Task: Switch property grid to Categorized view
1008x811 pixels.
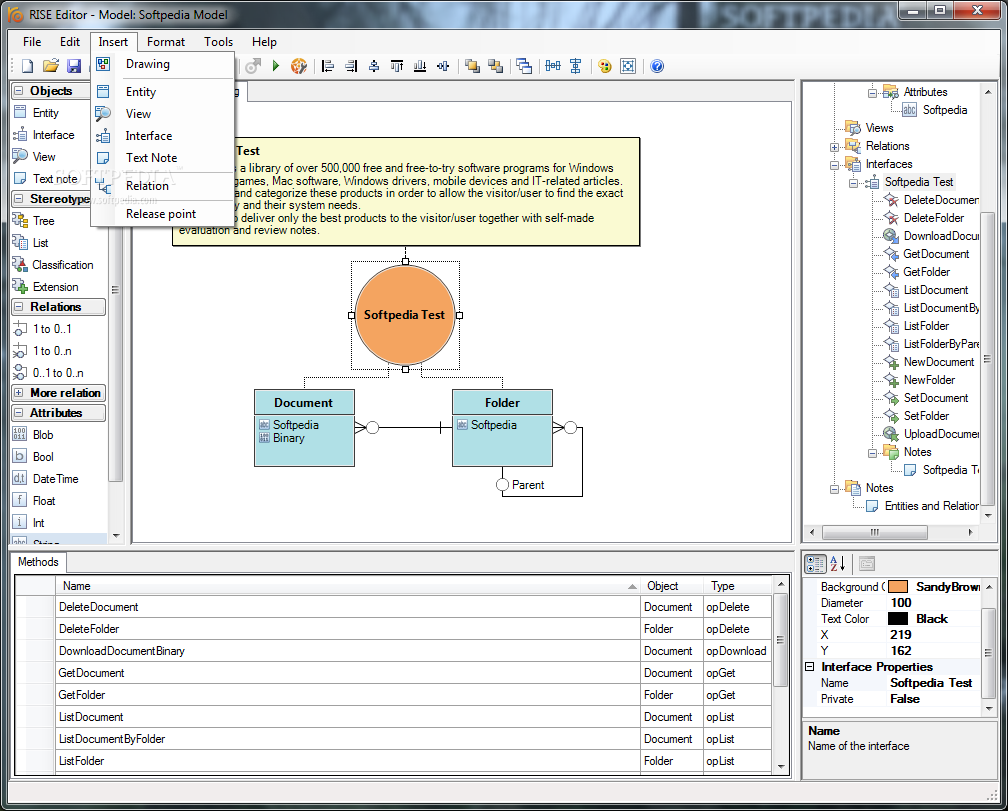Action: (x=815, y=564)
